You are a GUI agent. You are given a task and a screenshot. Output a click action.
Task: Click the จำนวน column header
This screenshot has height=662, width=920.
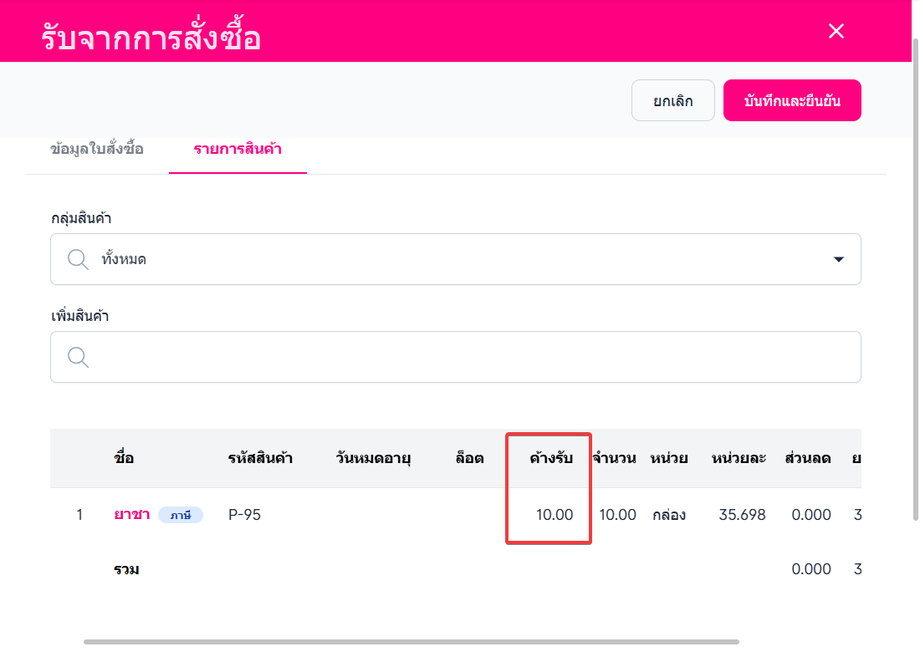point(614,458)
